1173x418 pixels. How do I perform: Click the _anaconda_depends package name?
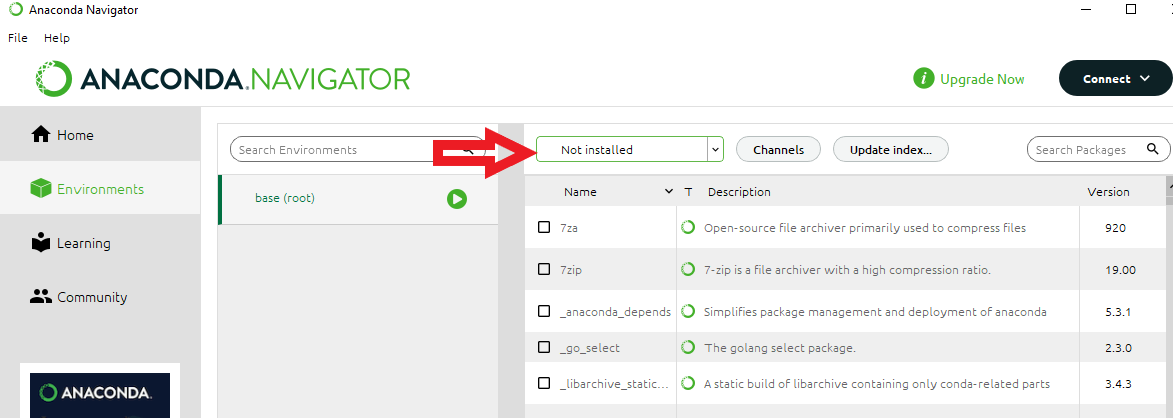coord(615,312)
